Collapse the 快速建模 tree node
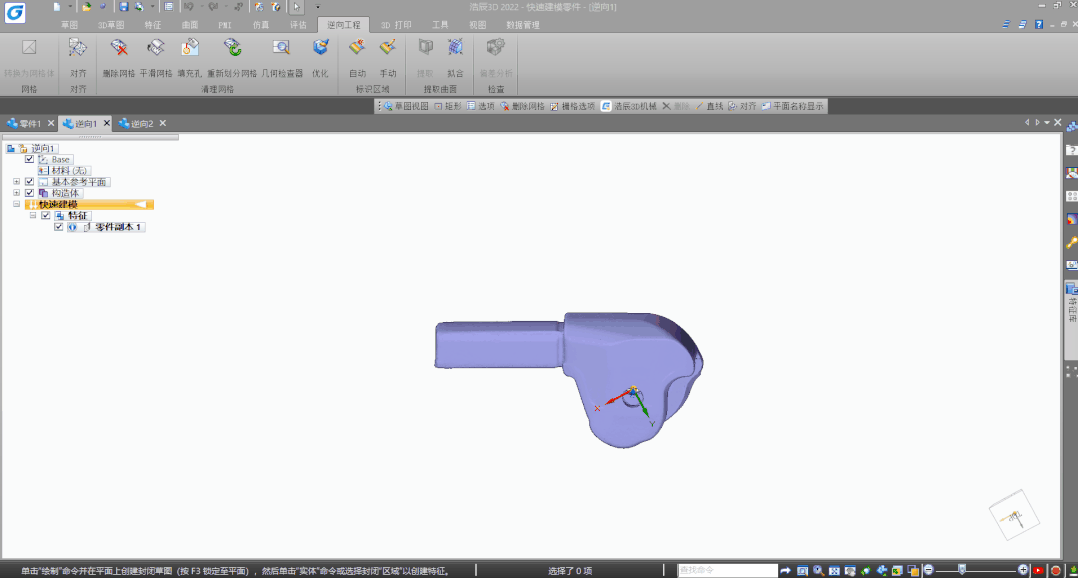This screenshot has height=578, width=1078. tap(17, 204)
